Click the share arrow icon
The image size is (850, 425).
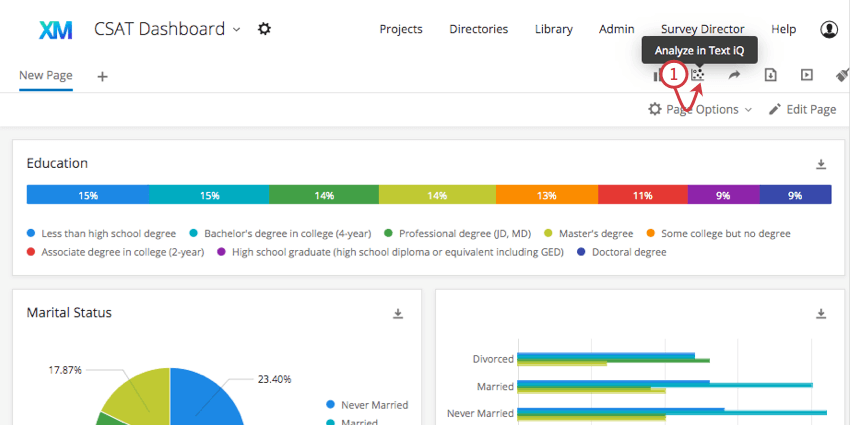[734, 75]
